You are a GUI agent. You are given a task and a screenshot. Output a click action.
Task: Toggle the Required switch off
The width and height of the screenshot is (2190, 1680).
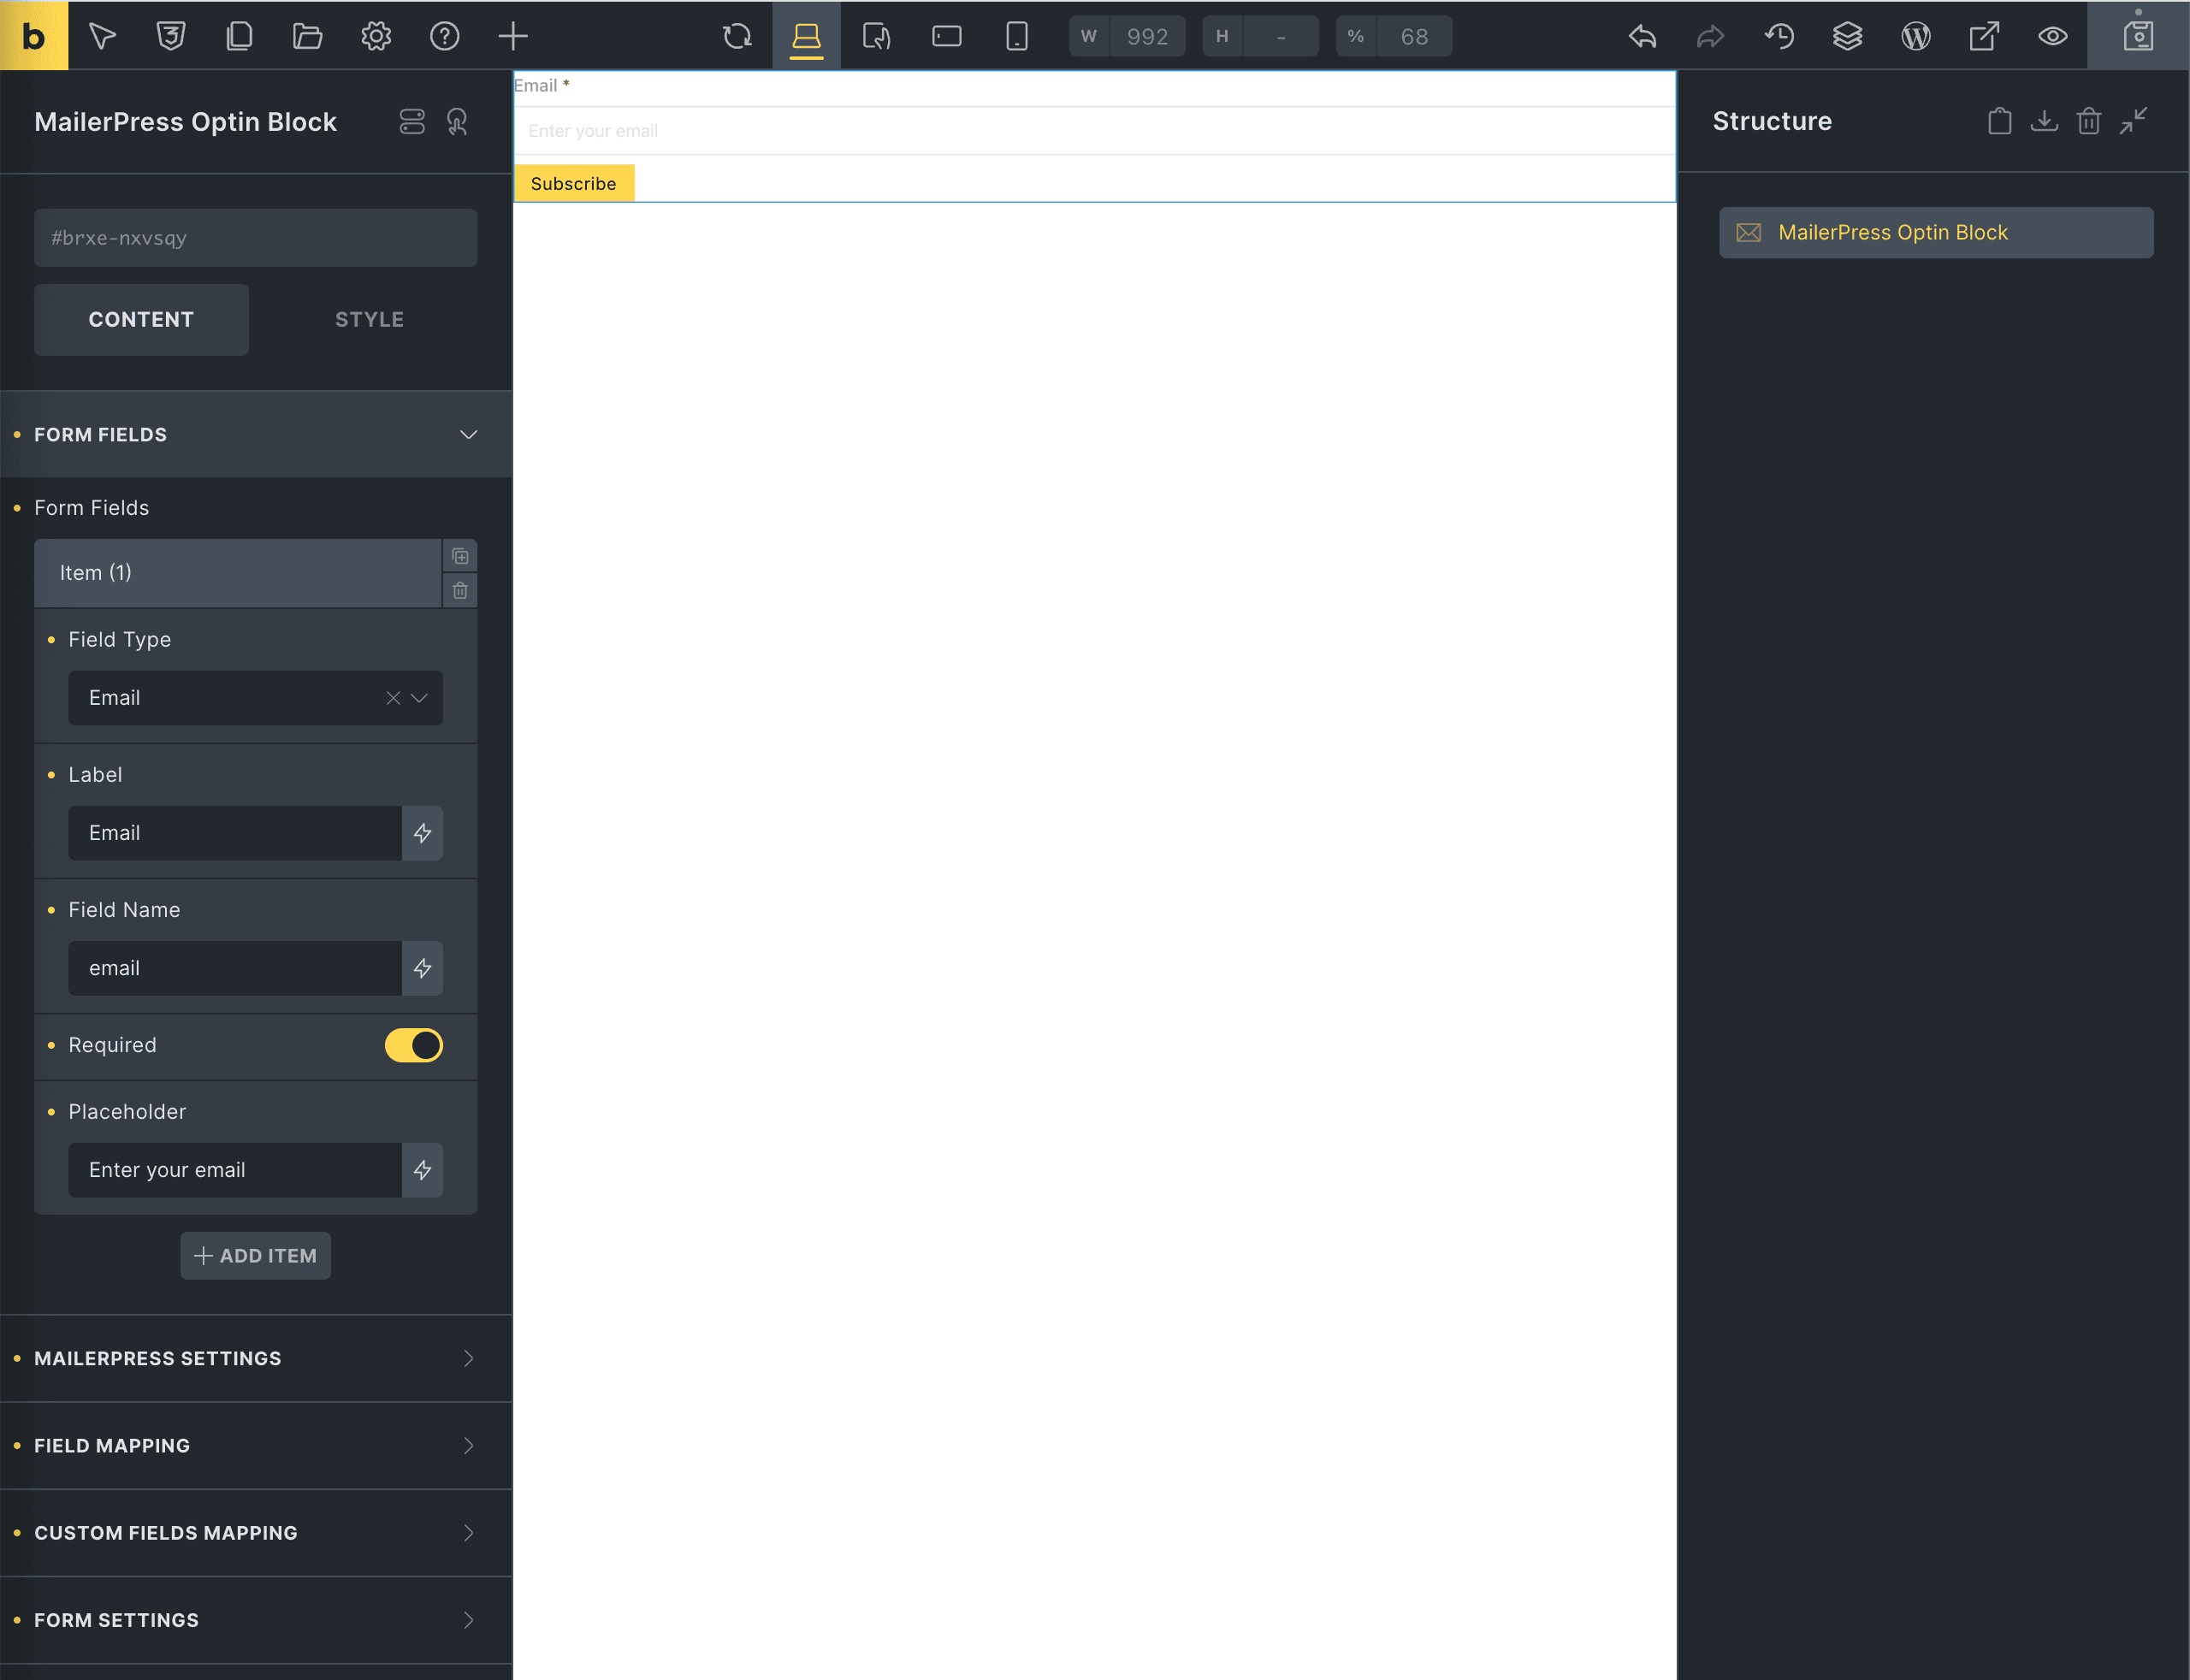[x=413, y=1045]
